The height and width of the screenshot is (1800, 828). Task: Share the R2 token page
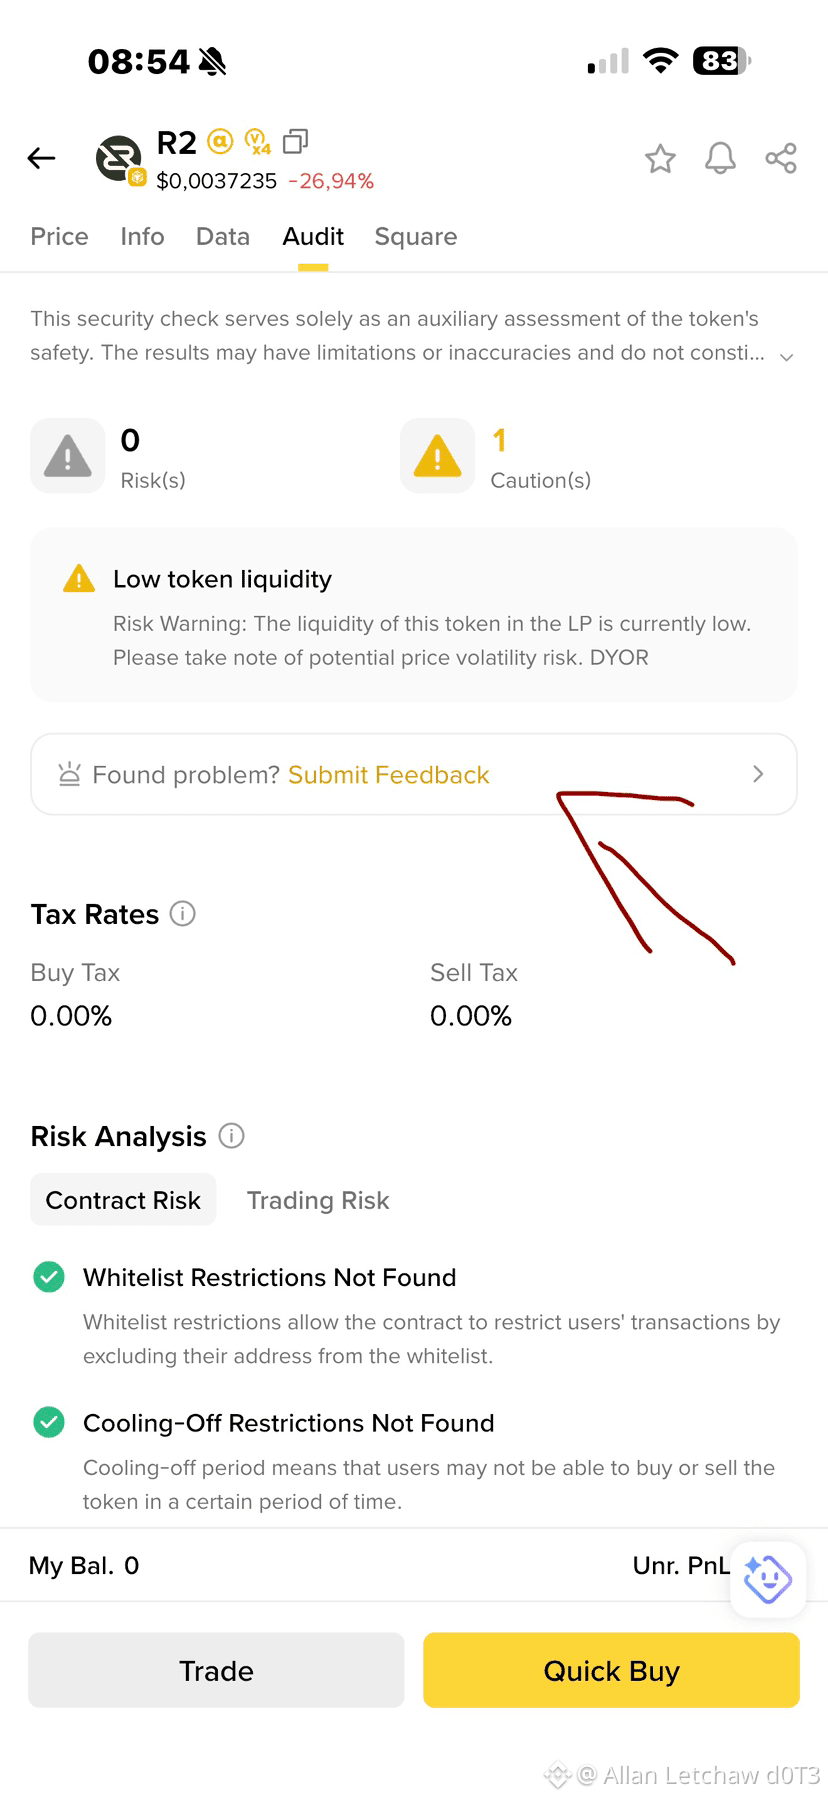(x=781, y=158)
